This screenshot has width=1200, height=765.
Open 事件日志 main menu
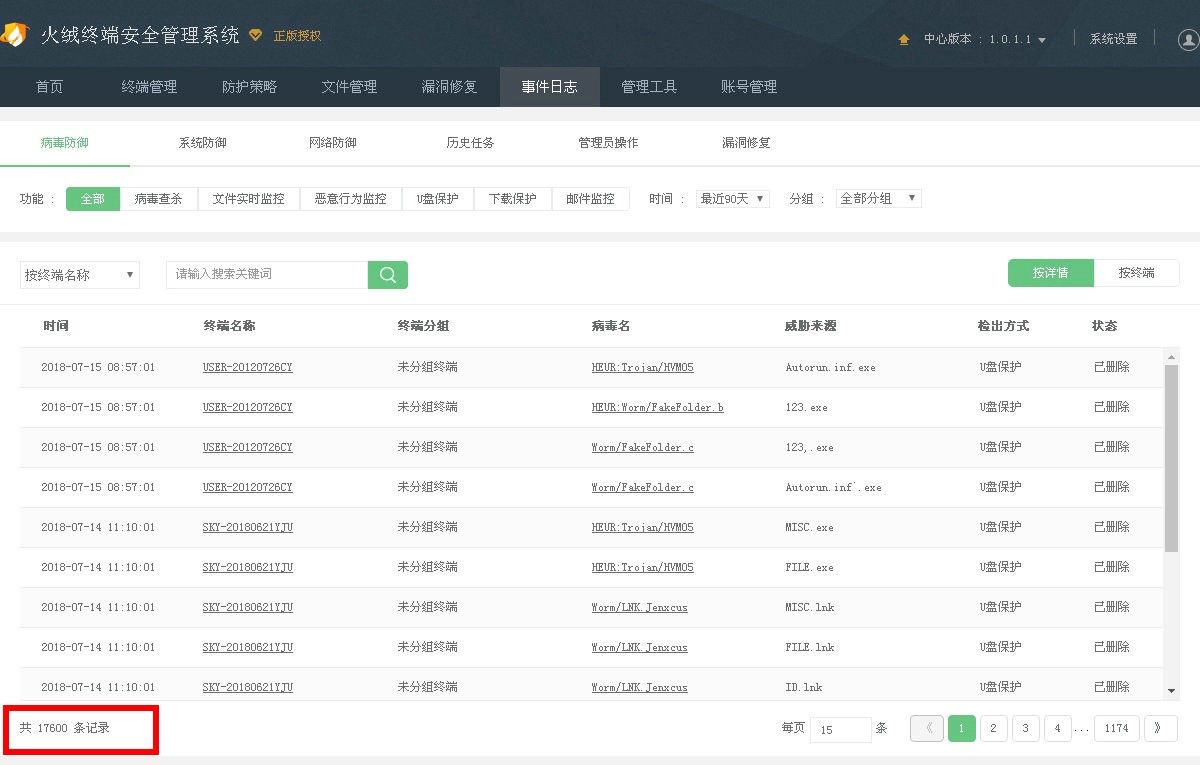(x=550, y=87)
